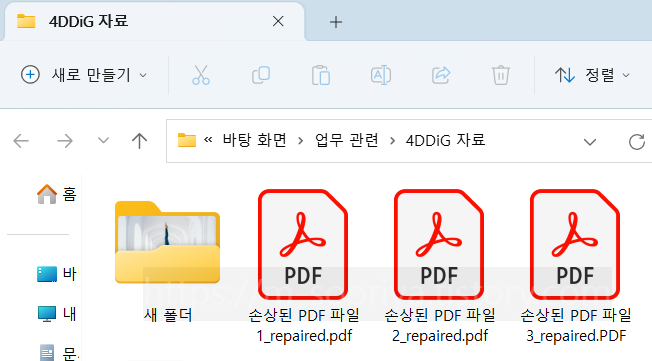Click the Rename icon in toolbar
652x361 pixels.
tap(381, 75)
